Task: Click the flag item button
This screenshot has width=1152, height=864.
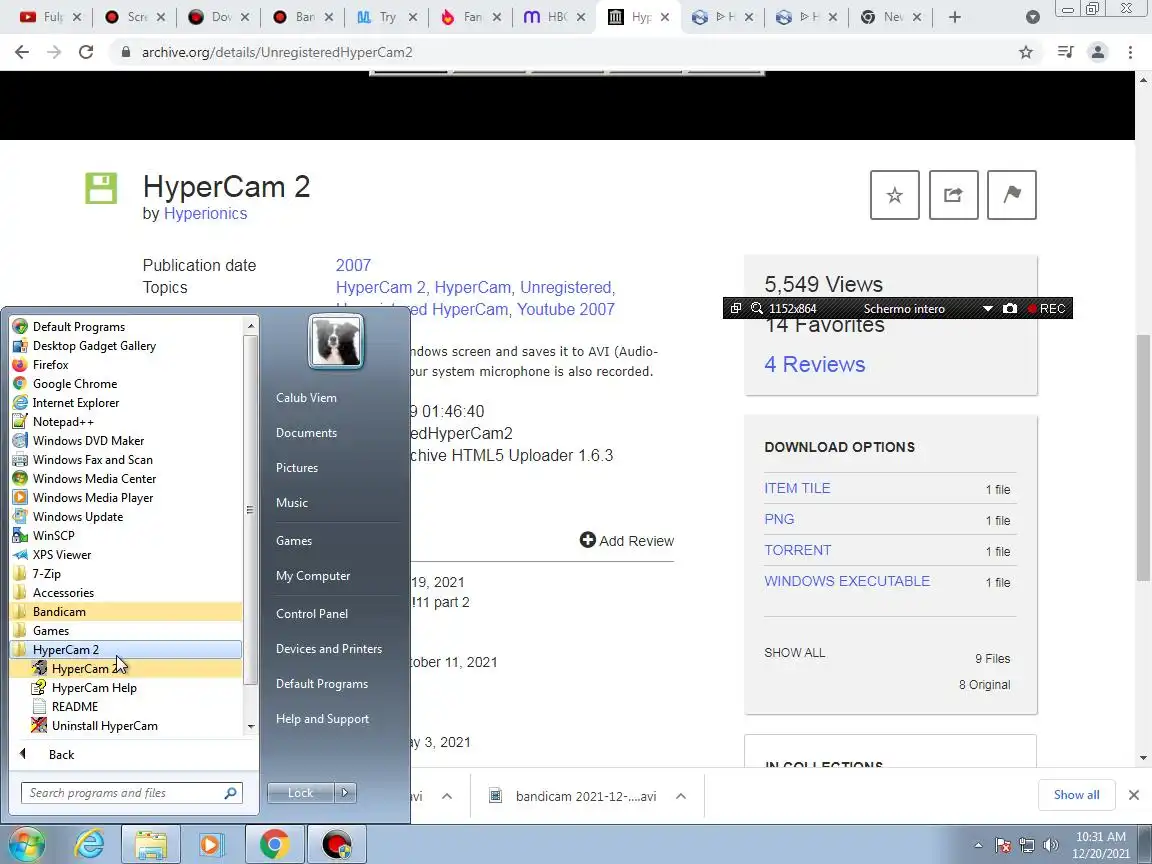Action: [1012, 195]
